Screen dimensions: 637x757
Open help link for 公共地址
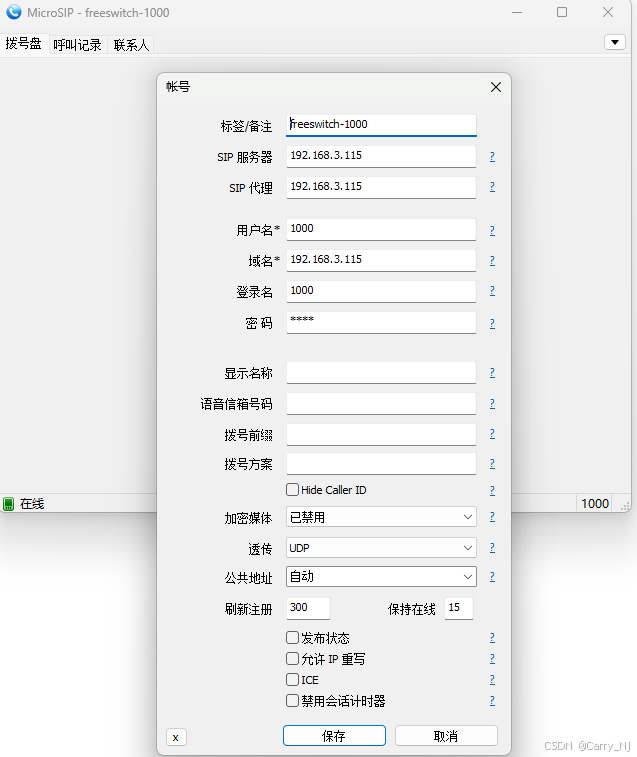[x=492, y=577]
